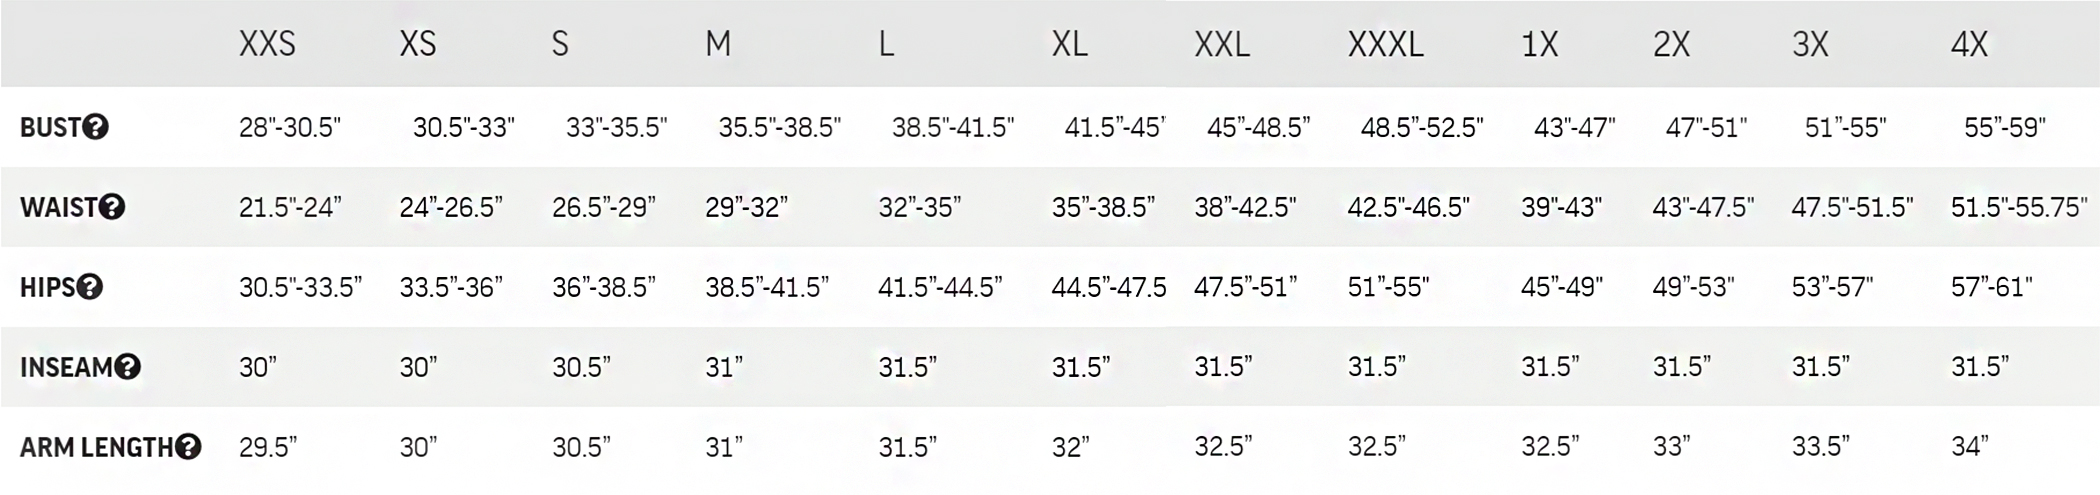Select the XXXL size column header
This screenshot has height=495, width=2100.
1386,44
